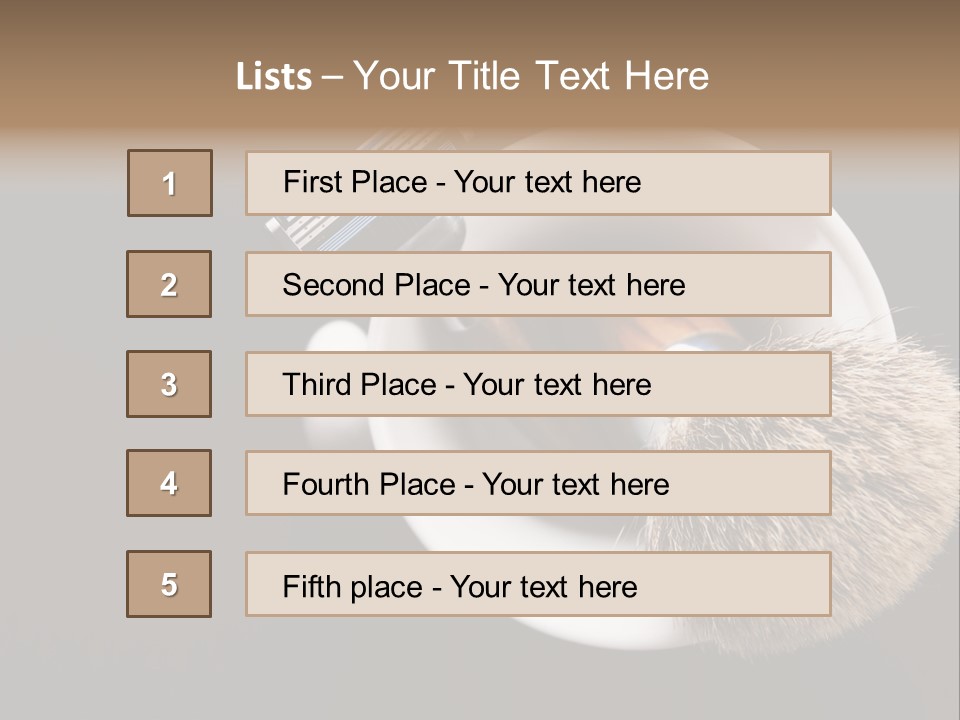The width and height of the screenshot is (960, 720).
Task: Select the Fourth Place text box
Action: [x=538, y=483]
